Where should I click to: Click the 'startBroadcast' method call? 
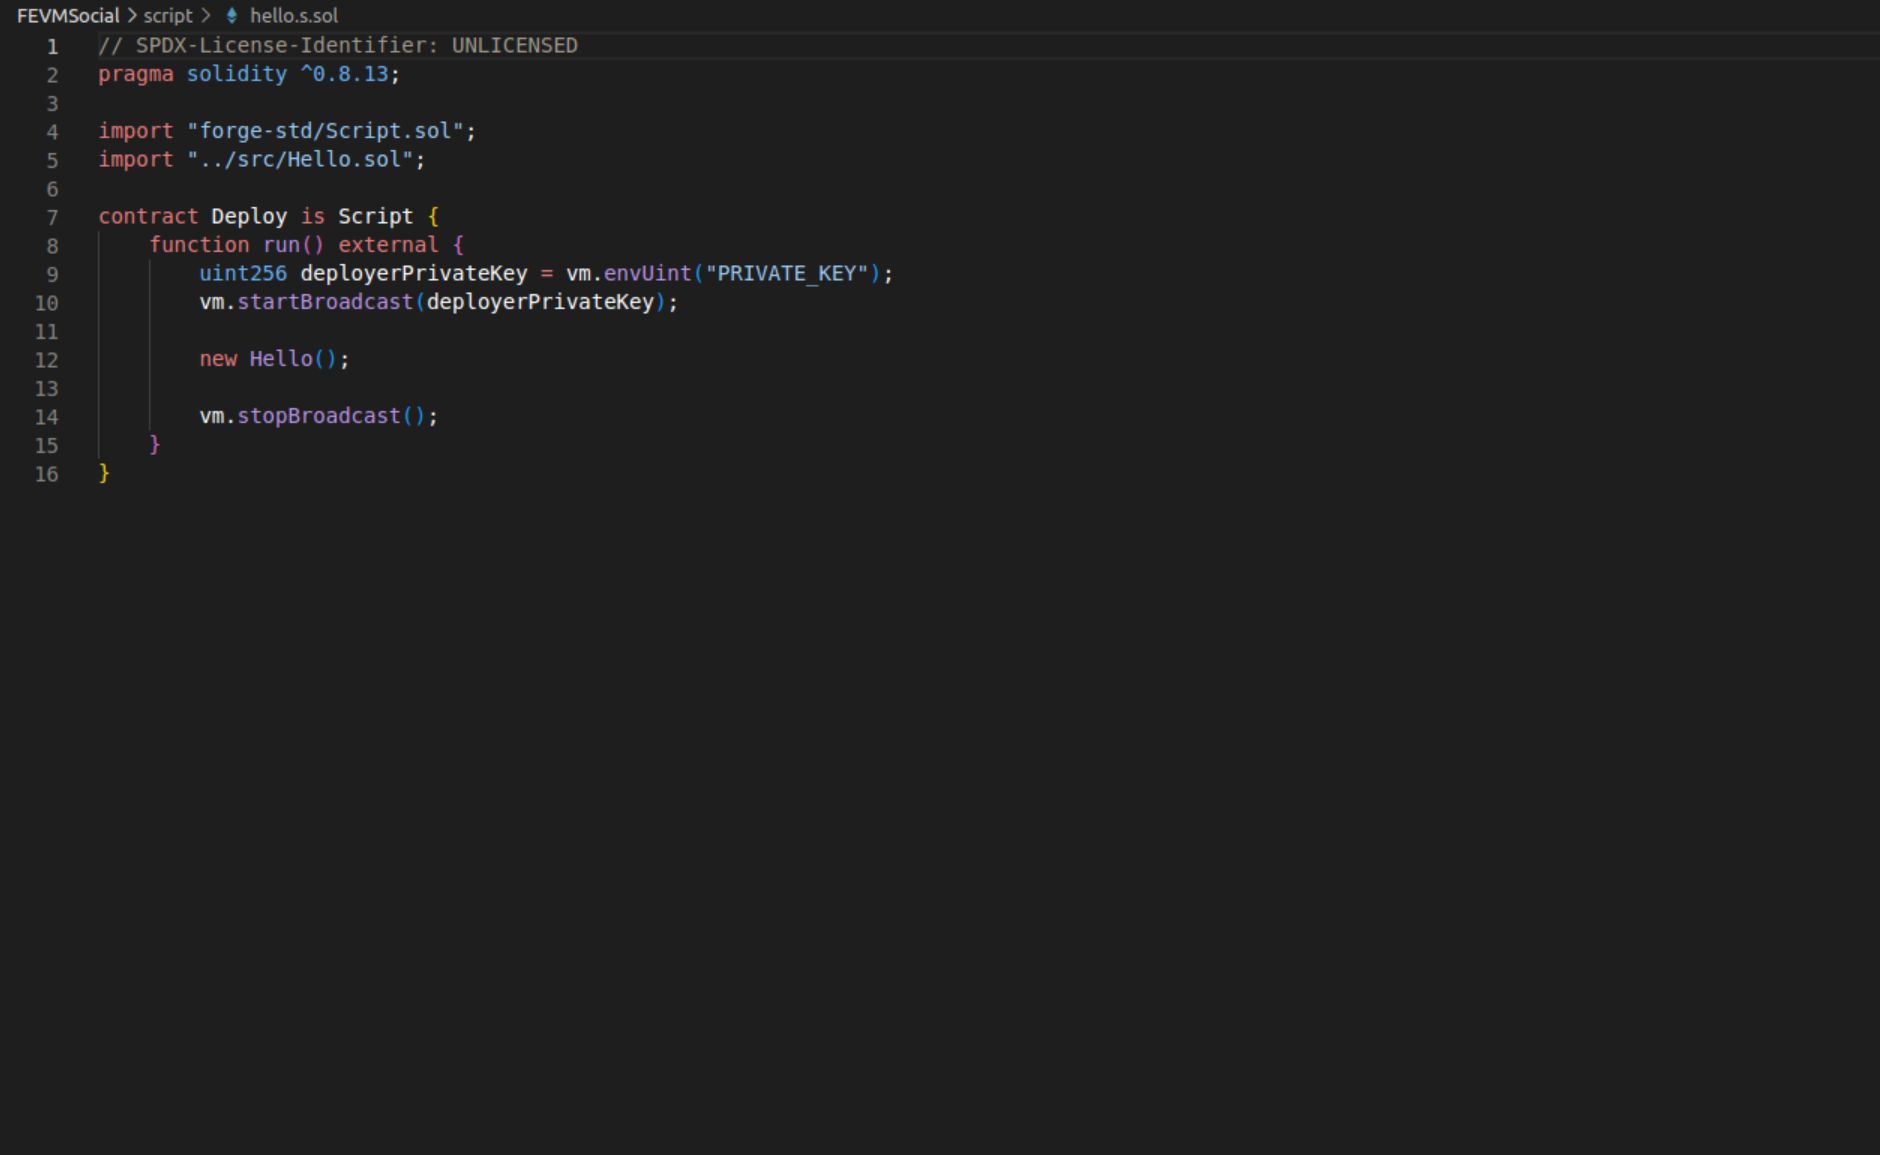pyautogui.click(x=325, y=302)
